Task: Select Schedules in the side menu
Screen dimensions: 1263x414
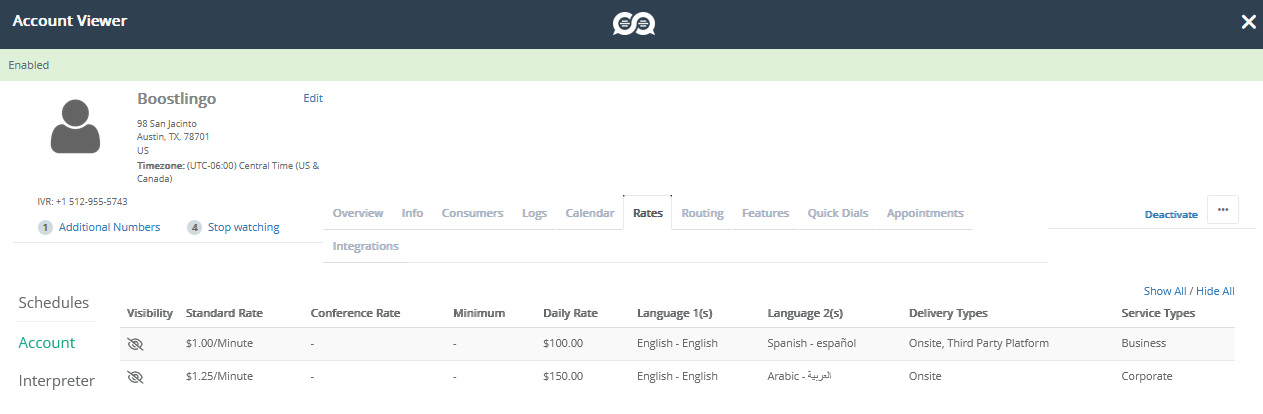Action: 54,302
